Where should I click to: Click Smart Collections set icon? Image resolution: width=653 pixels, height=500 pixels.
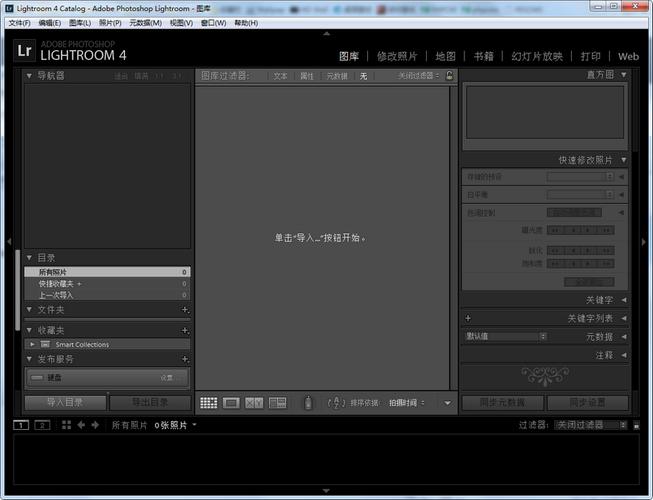coord(45,344)
